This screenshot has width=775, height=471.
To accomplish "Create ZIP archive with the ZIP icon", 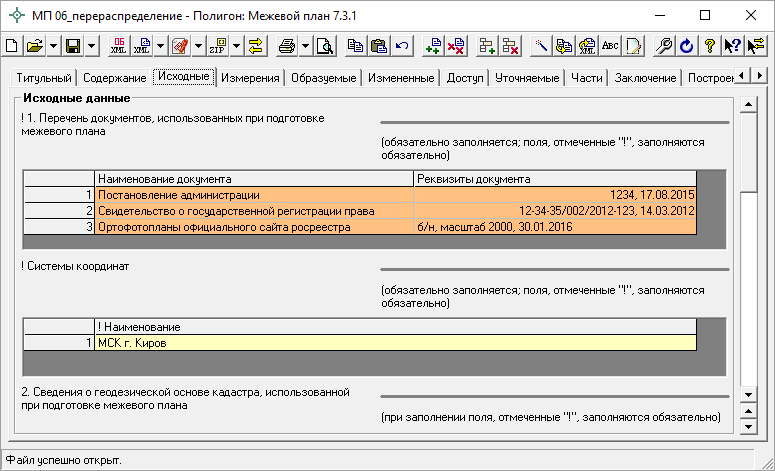I will (218, 46).
